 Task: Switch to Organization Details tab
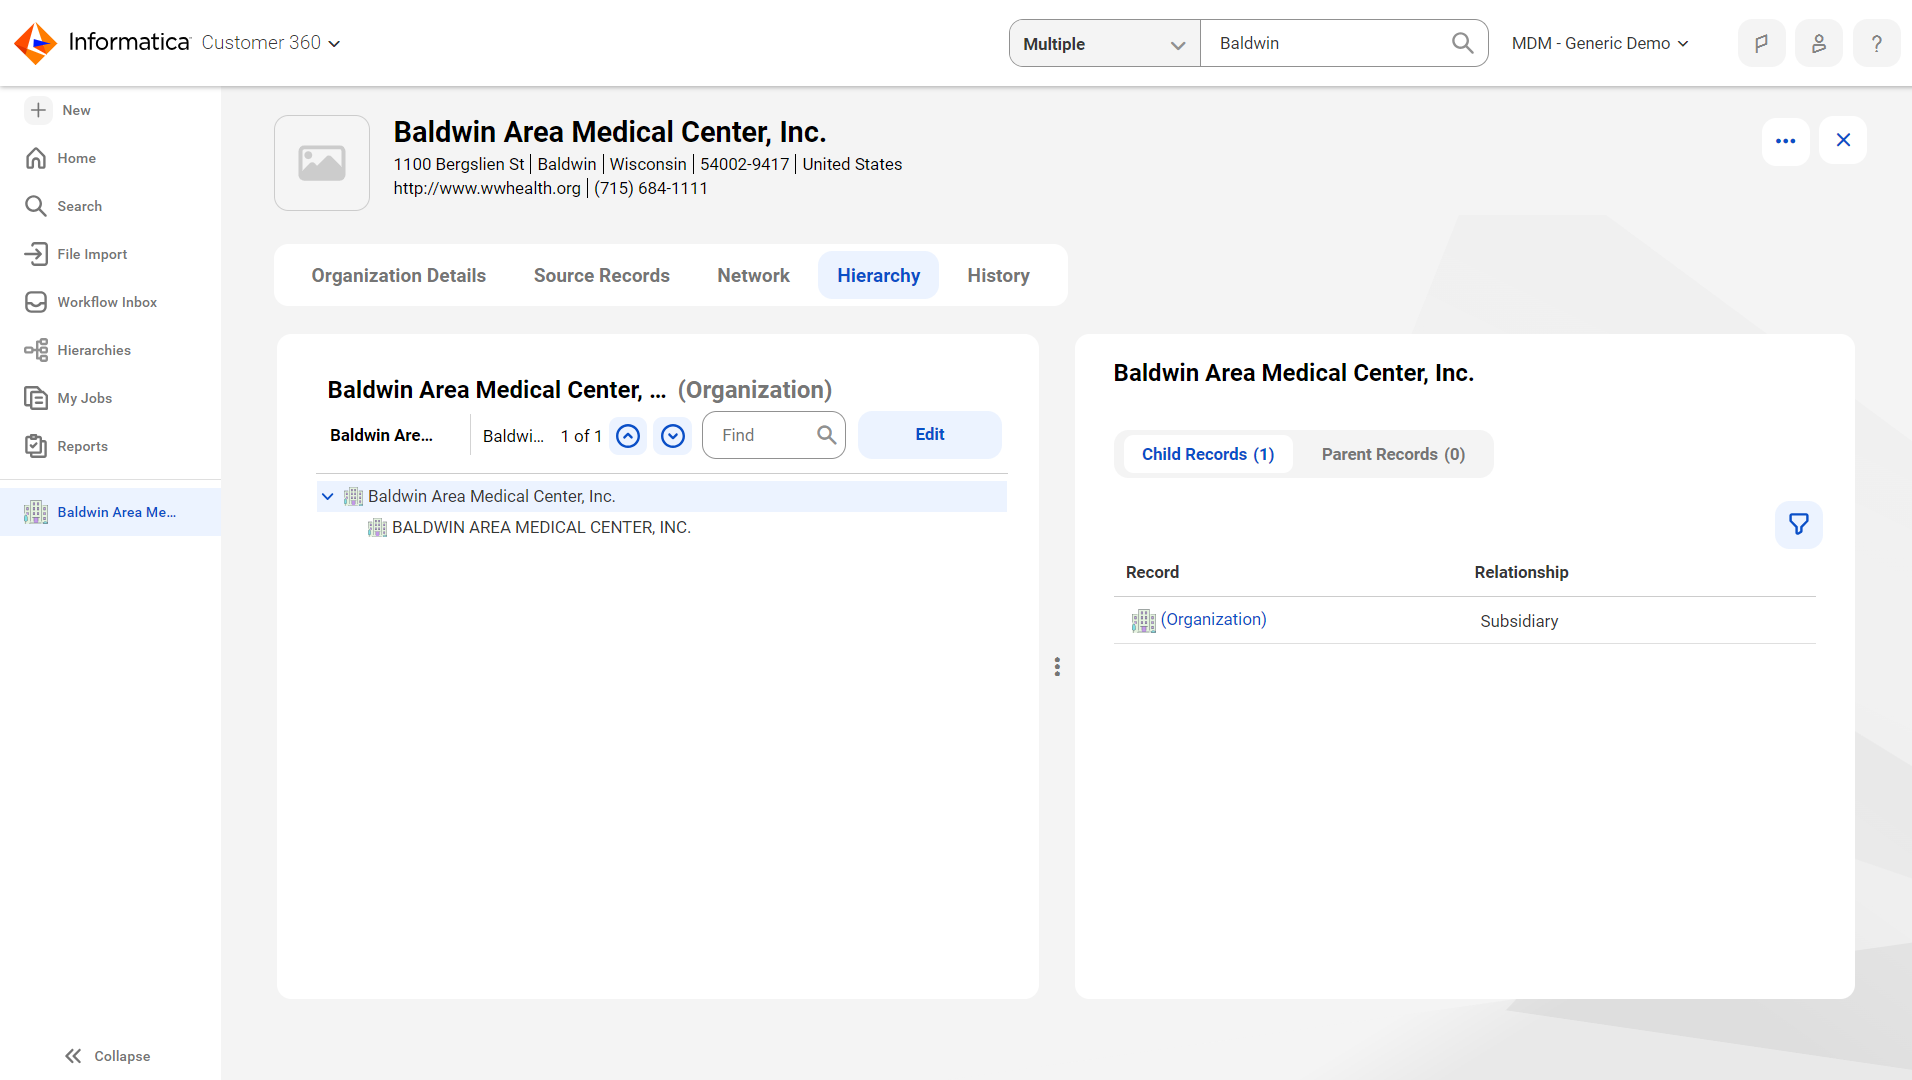pos(398,275)
